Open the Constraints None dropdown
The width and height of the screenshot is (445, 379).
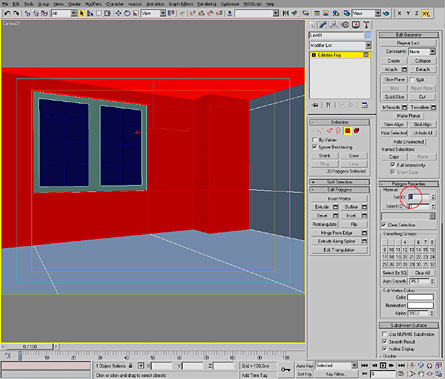tap(422, 52)
